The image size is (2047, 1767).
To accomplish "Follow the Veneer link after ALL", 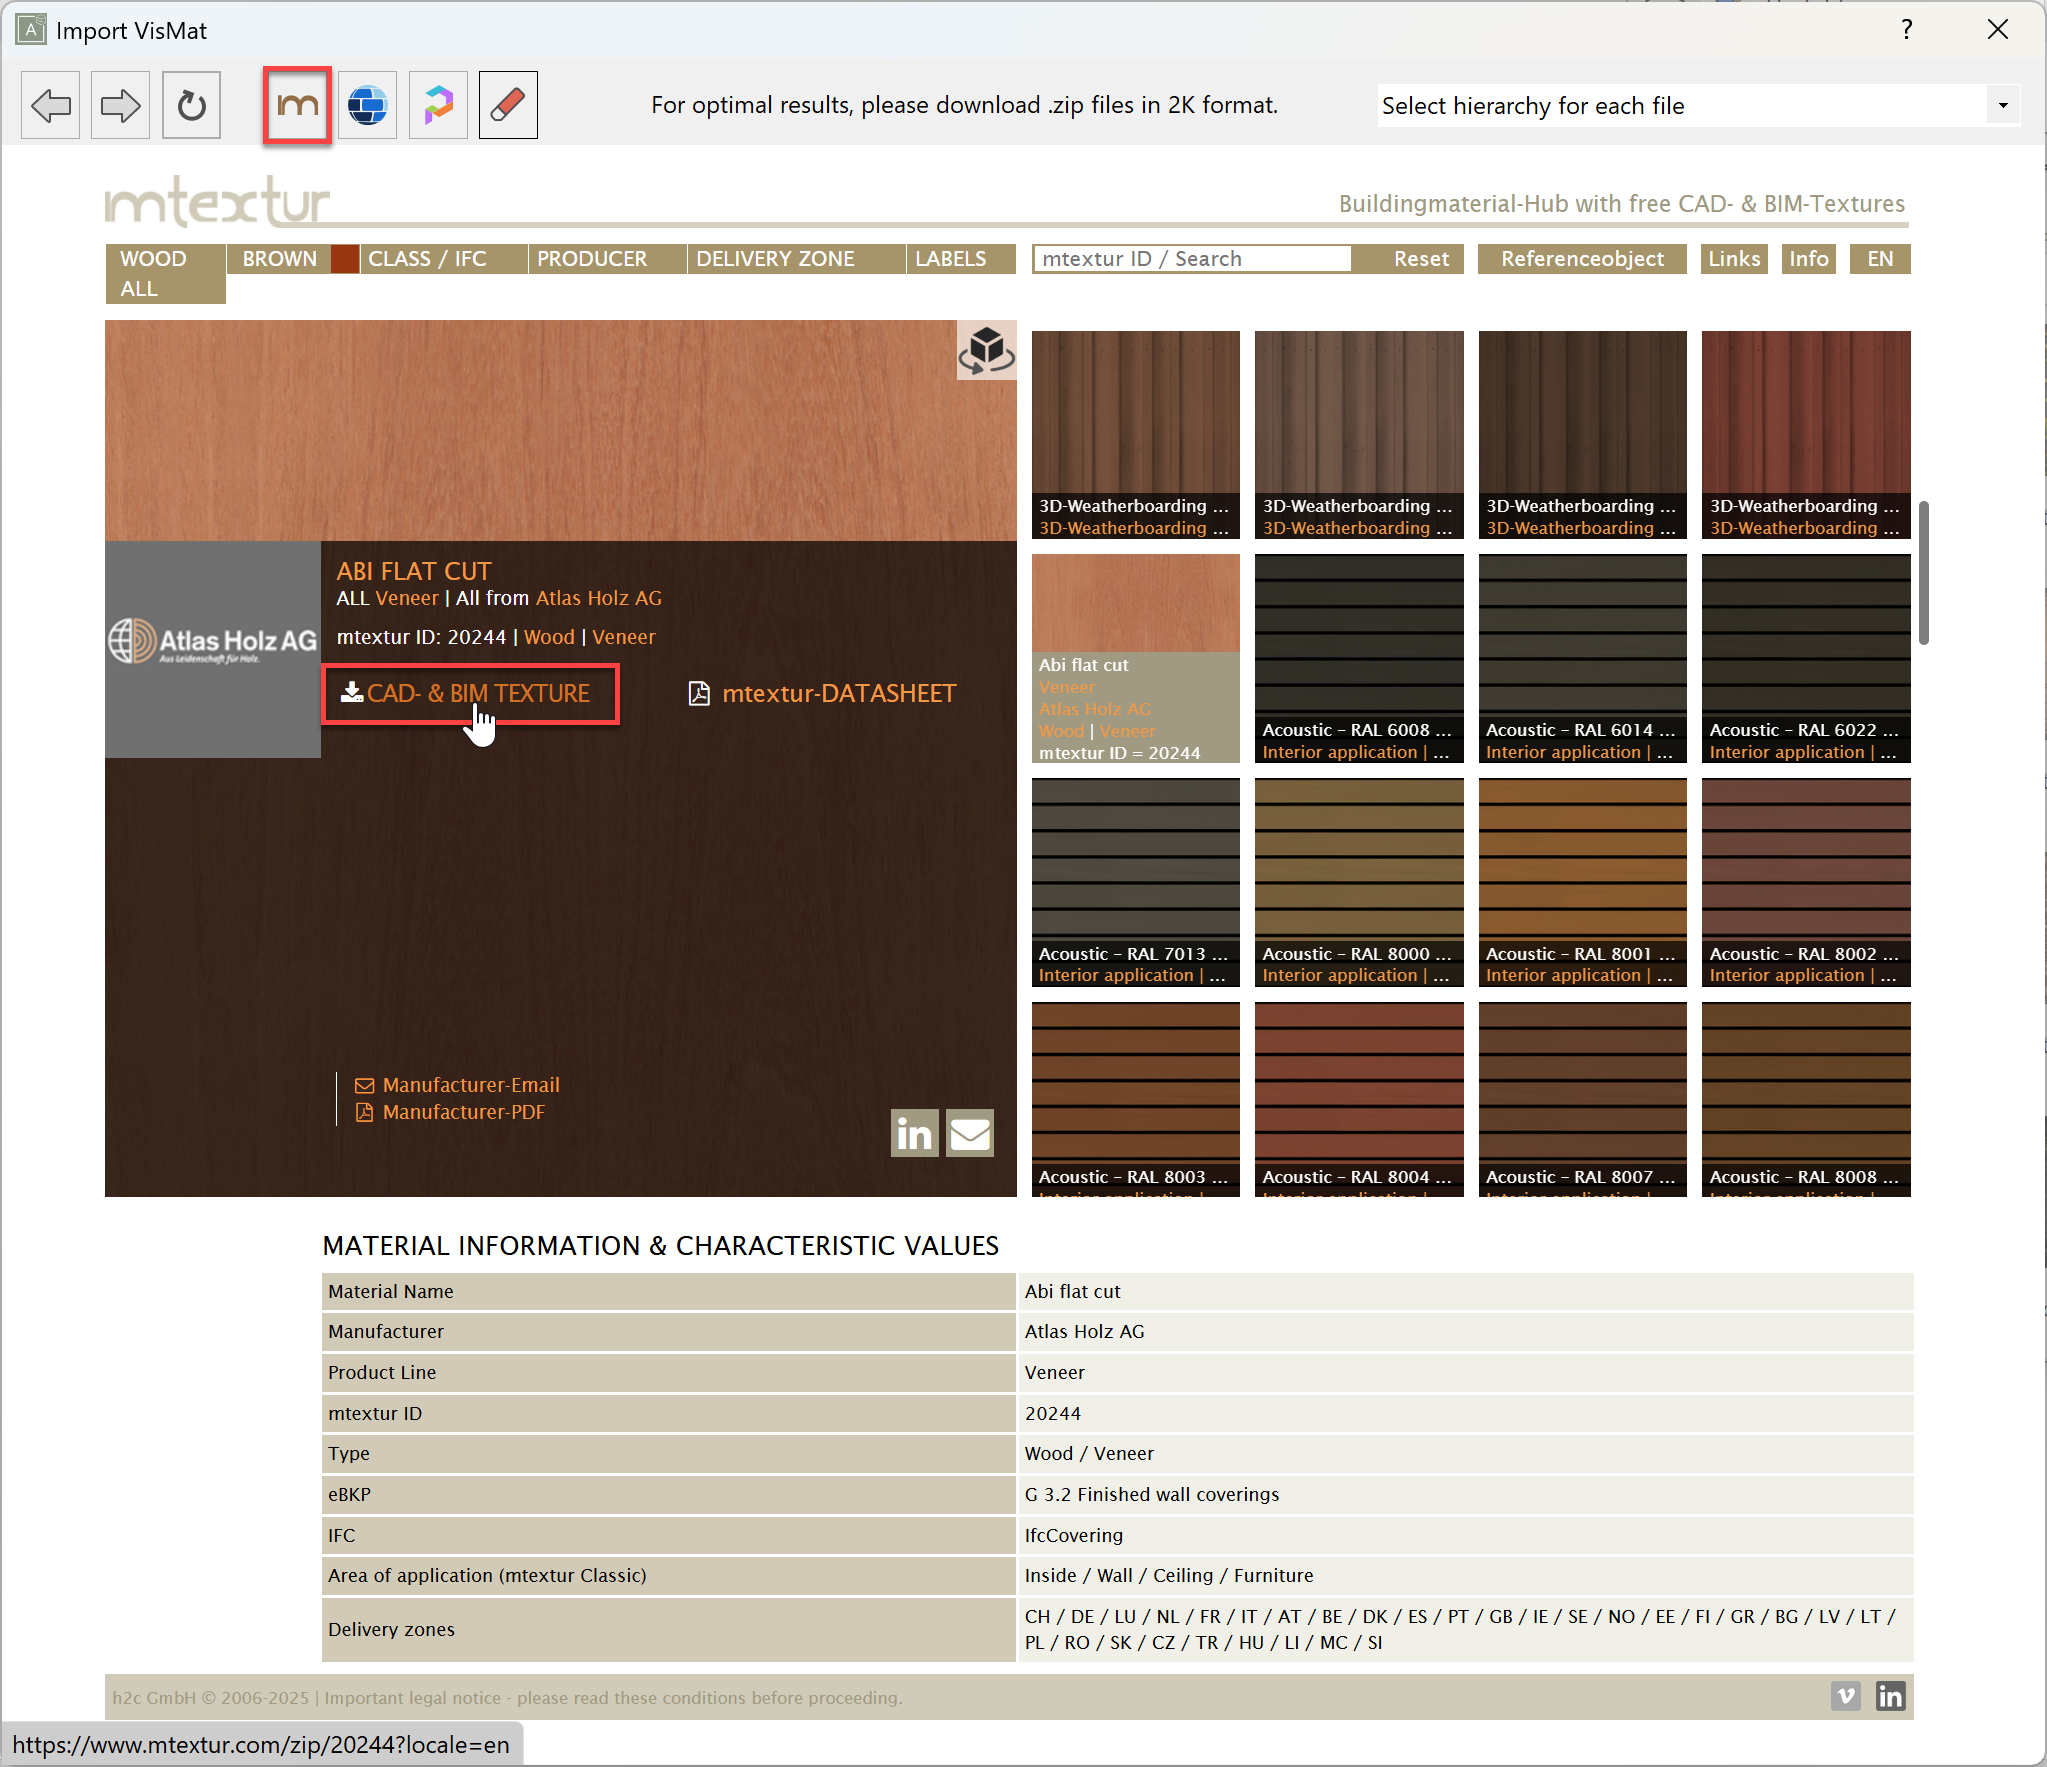I will click(407, 598).
